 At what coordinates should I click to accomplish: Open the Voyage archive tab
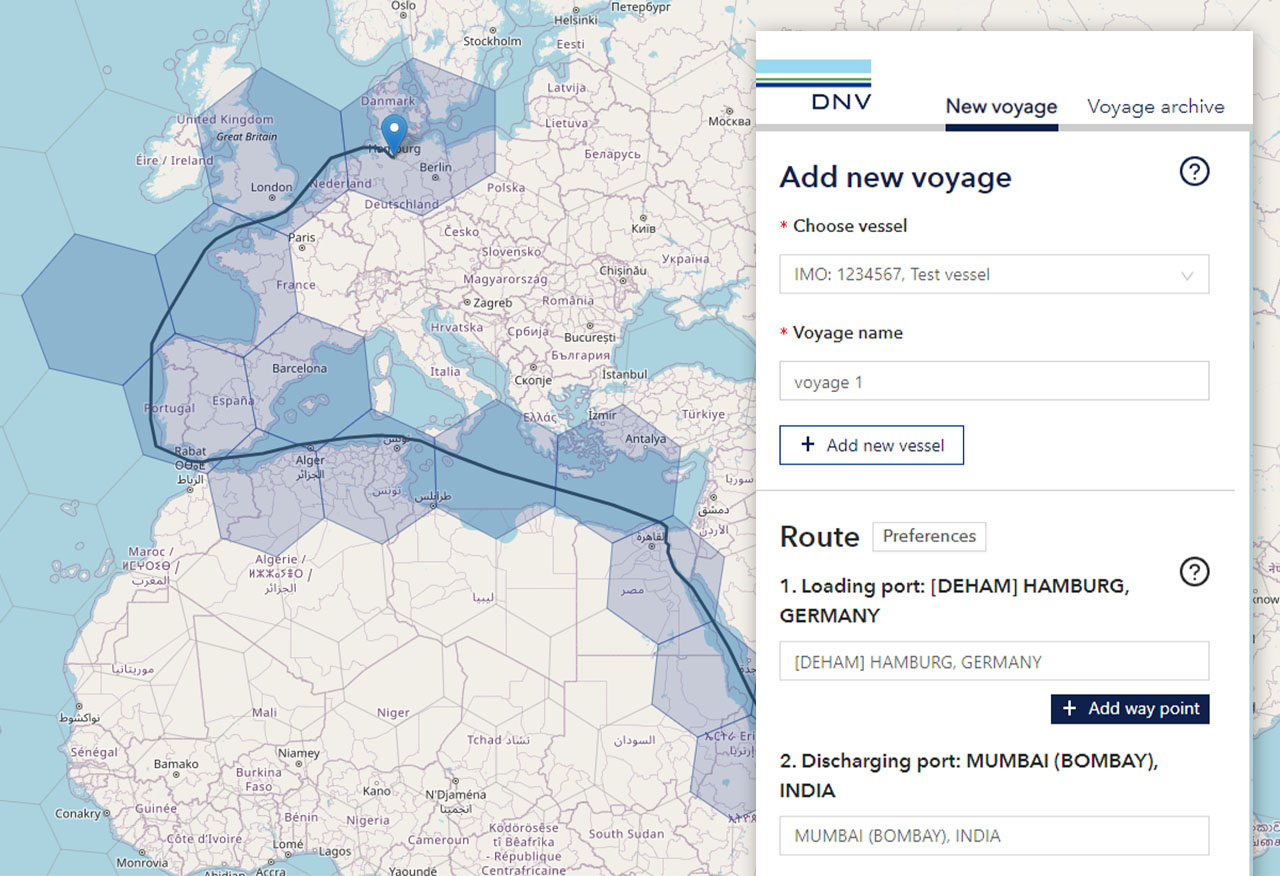pos(1155,107)
